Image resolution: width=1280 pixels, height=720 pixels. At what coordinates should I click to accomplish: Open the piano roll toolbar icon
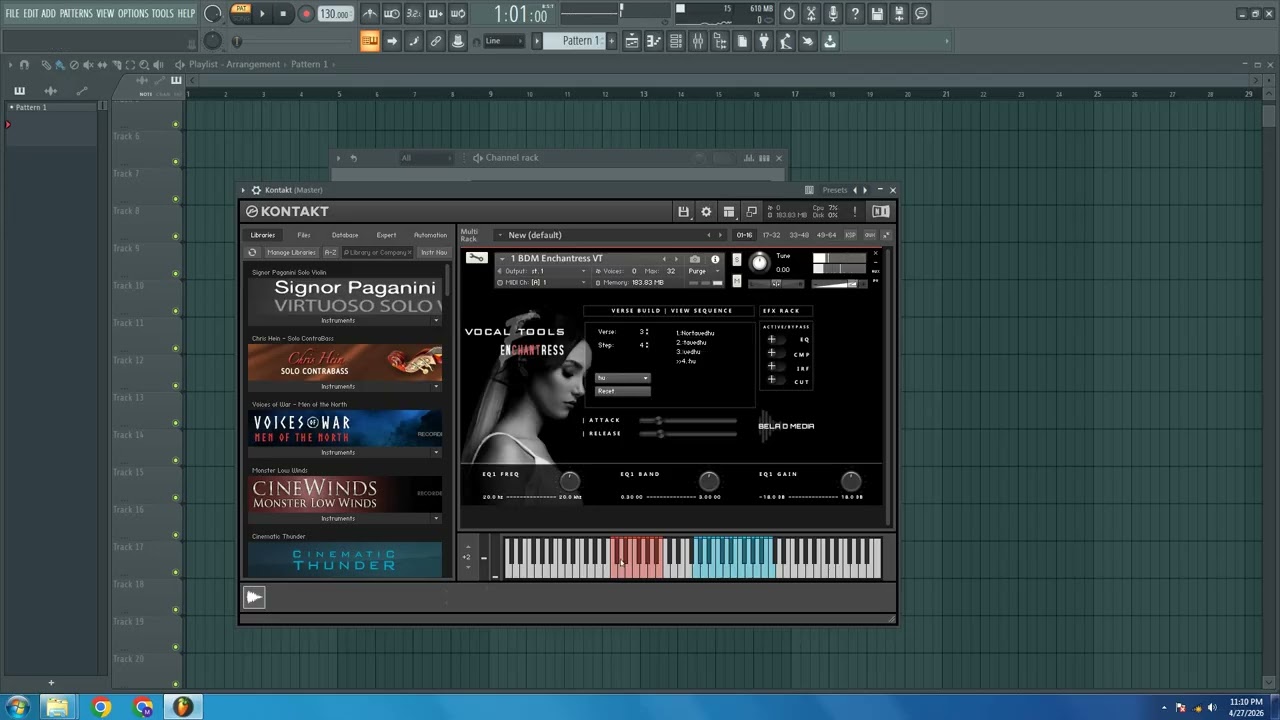[x=654, y=41]
